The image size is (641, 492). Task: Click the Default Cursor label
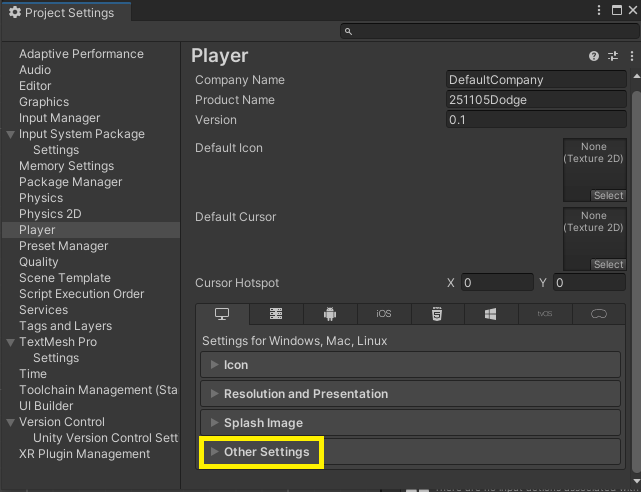click(x=235, y=217)
